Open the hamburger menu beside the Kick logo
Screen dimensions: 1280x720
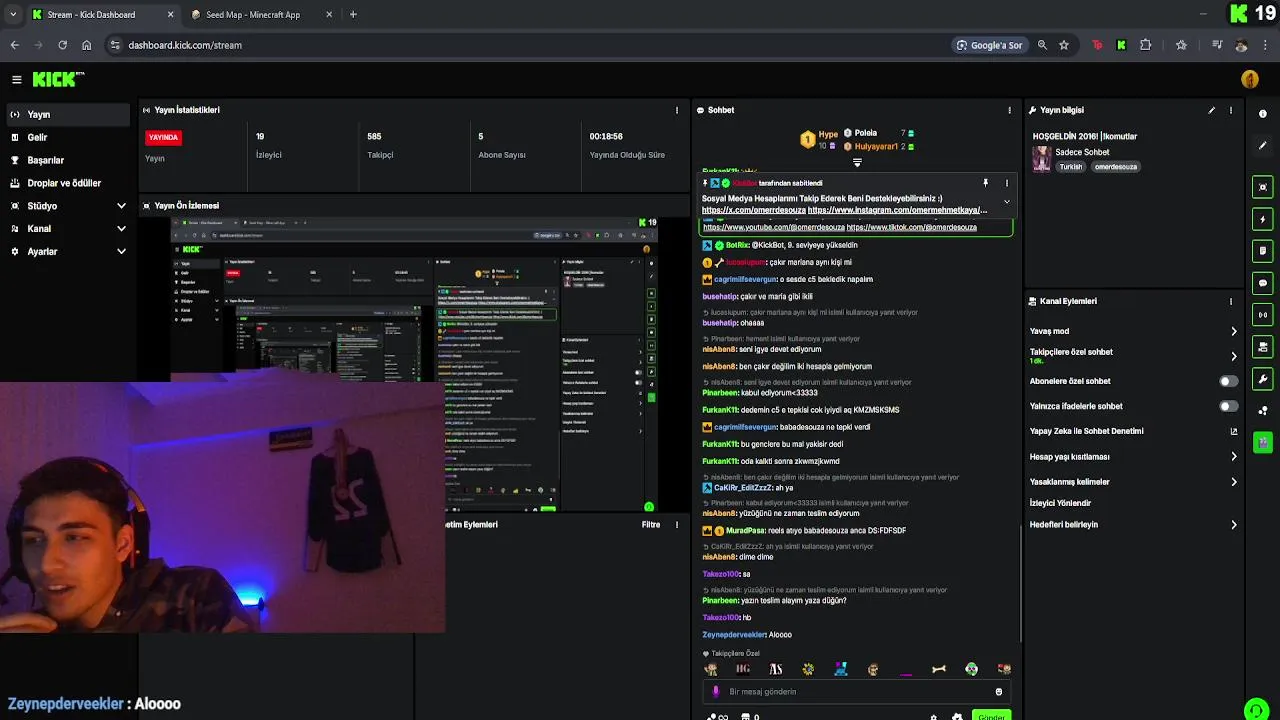point(16,80)
